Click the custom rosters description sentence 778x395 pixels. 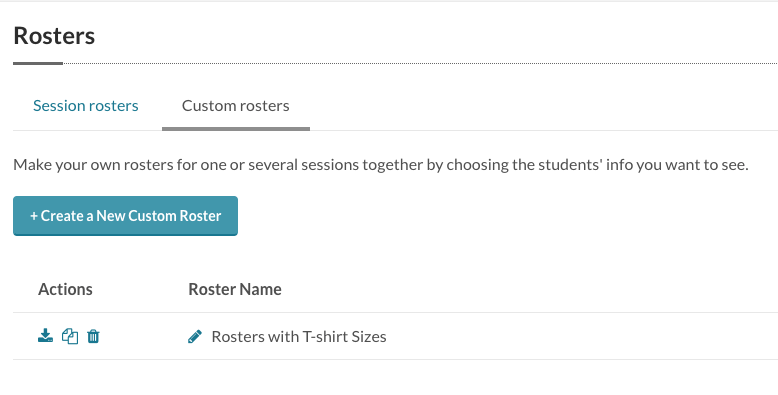[x=381, y=164]
